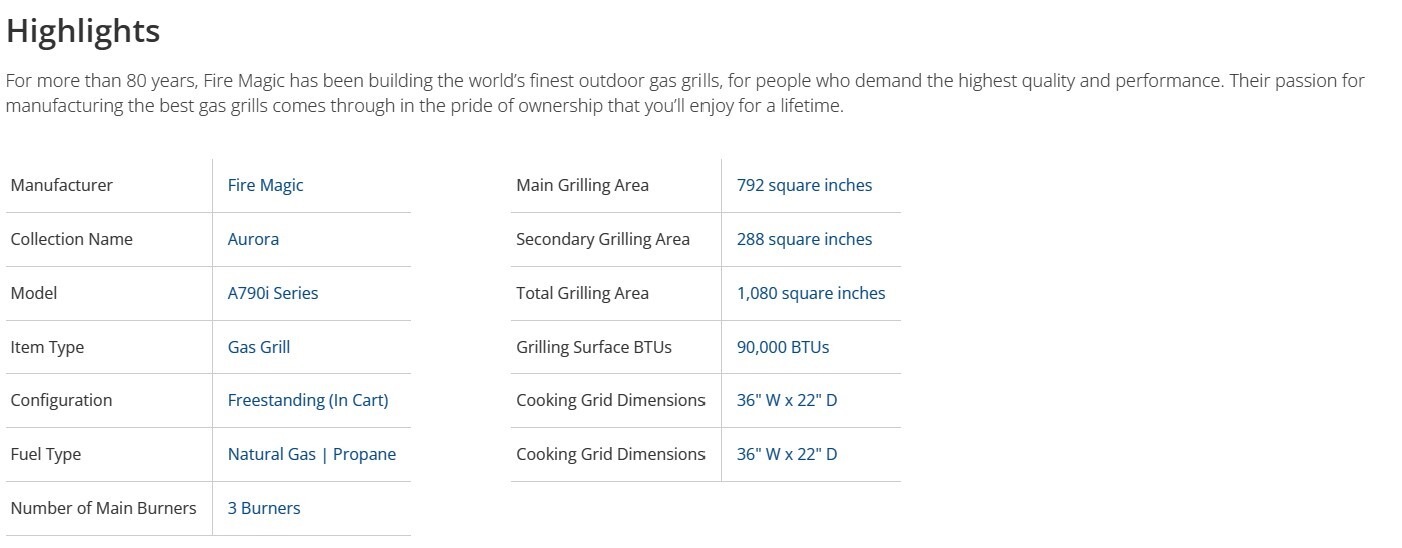Open the Aurora collection link

click(x=253, y=239)
